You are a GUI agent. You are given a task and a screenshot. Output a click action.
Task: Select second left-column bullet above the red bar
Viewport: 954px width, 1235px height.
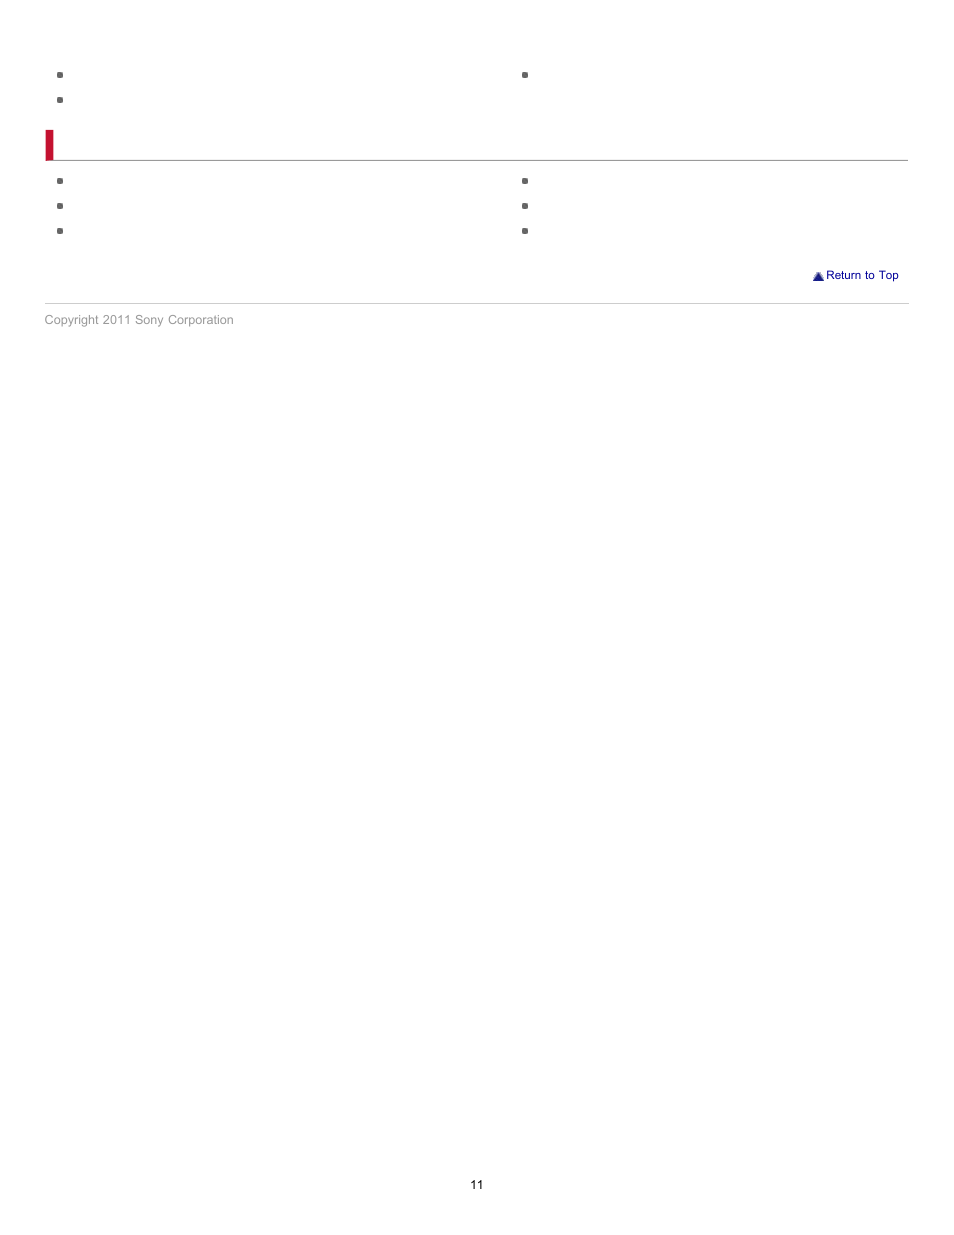60,100
